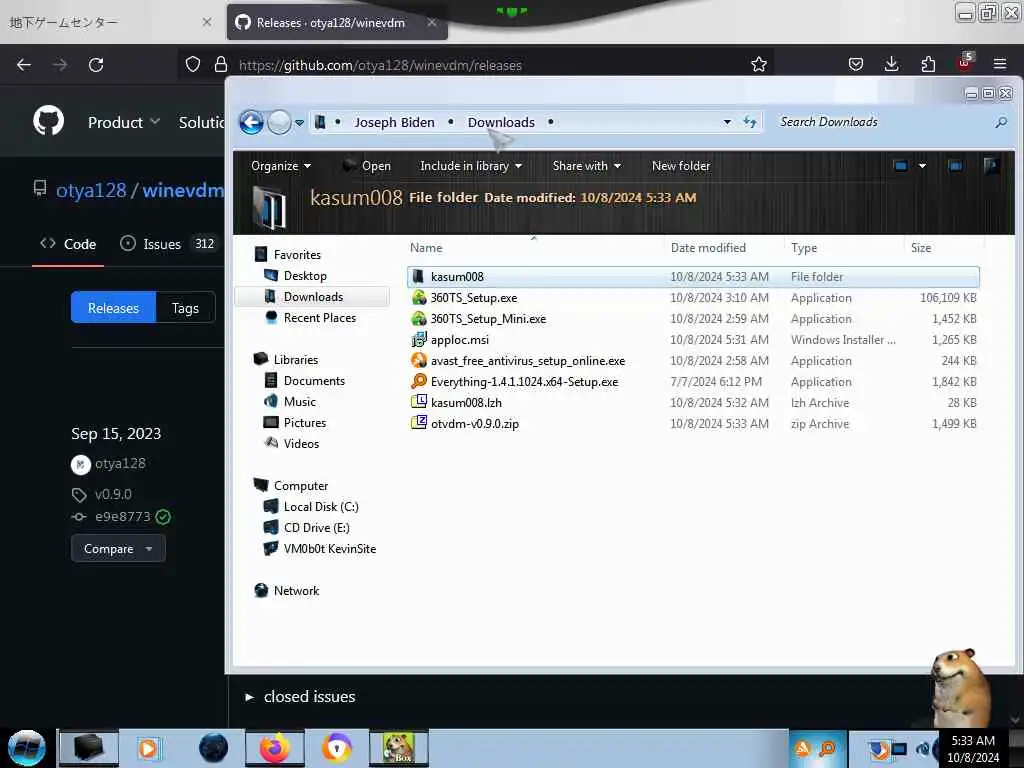Image resolution: width=1024 pixels, height=768 pixels.
Task: Click the Explorer refresh arrows icon
Action: click(750, 122)
